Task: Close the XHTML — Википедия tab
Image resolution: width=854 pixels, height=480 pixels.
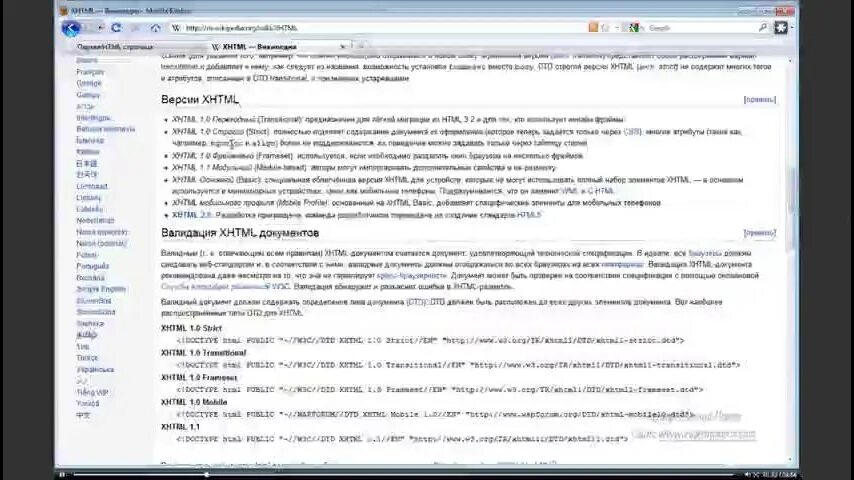Action: [x=343, y=47]
